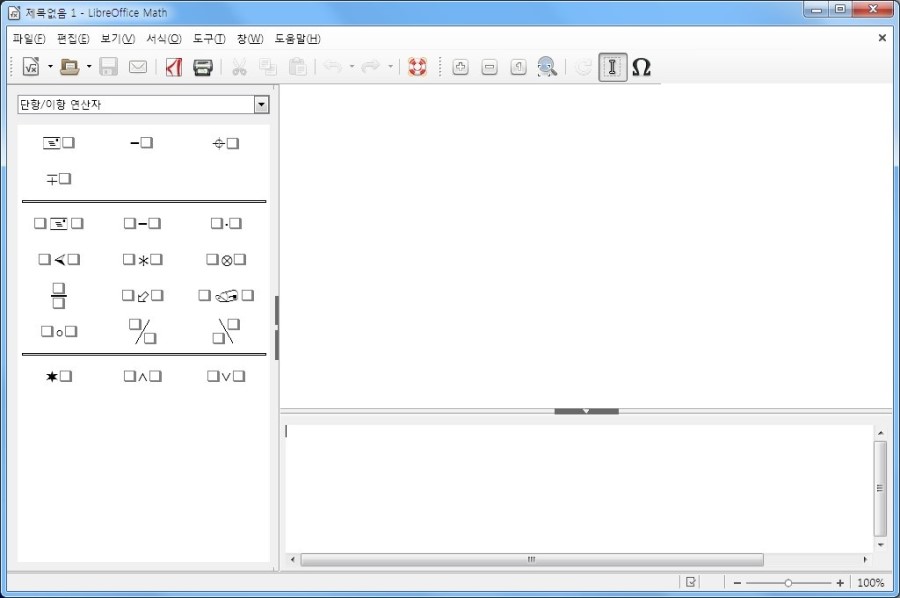The height and width of the screenshot is (598, 900).
Task: Close document with menu bar X
Action: click(882, 38)
